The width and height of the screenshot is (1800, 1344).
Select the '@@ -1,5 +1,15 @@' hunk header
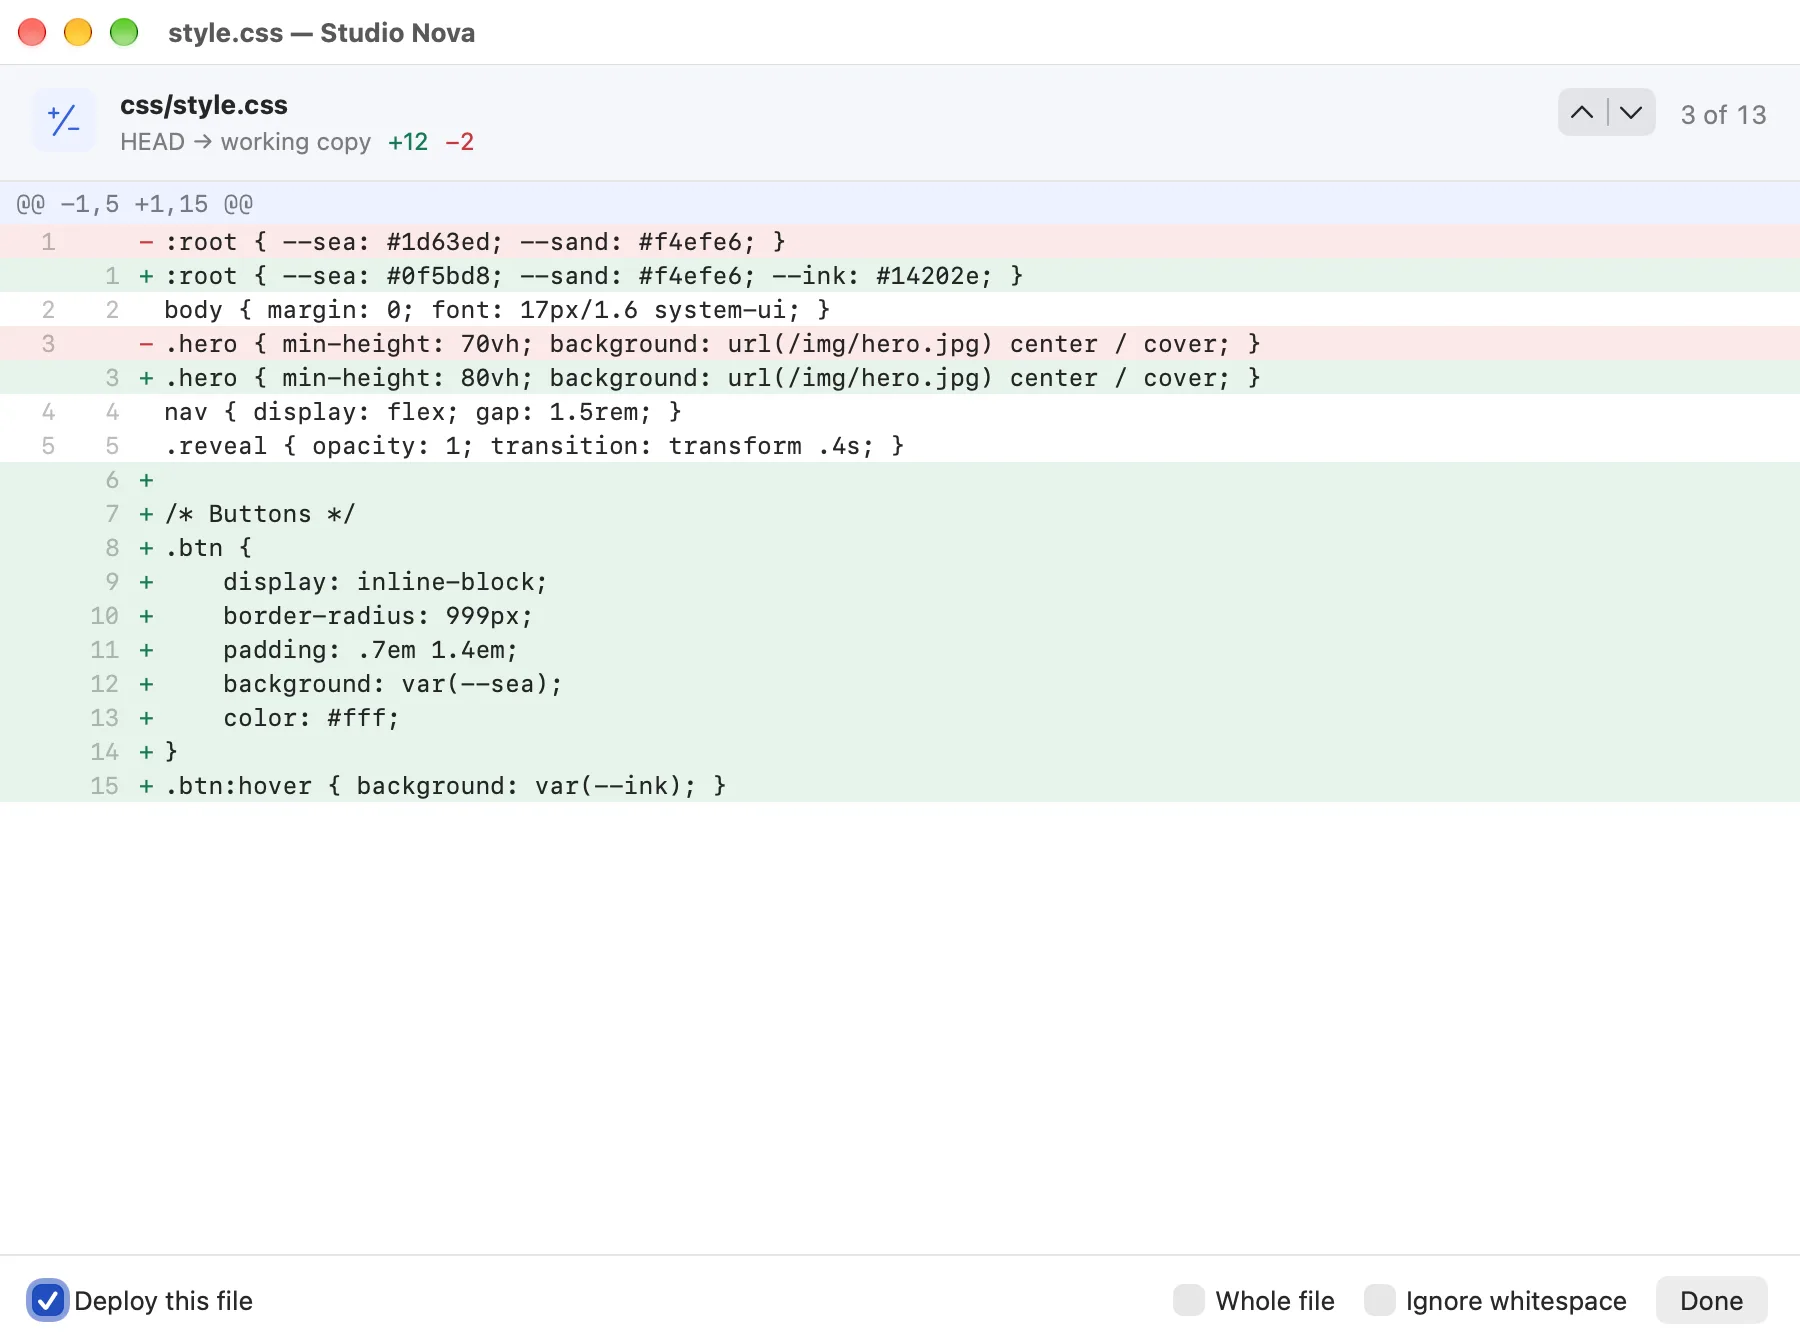coord(900,204)
